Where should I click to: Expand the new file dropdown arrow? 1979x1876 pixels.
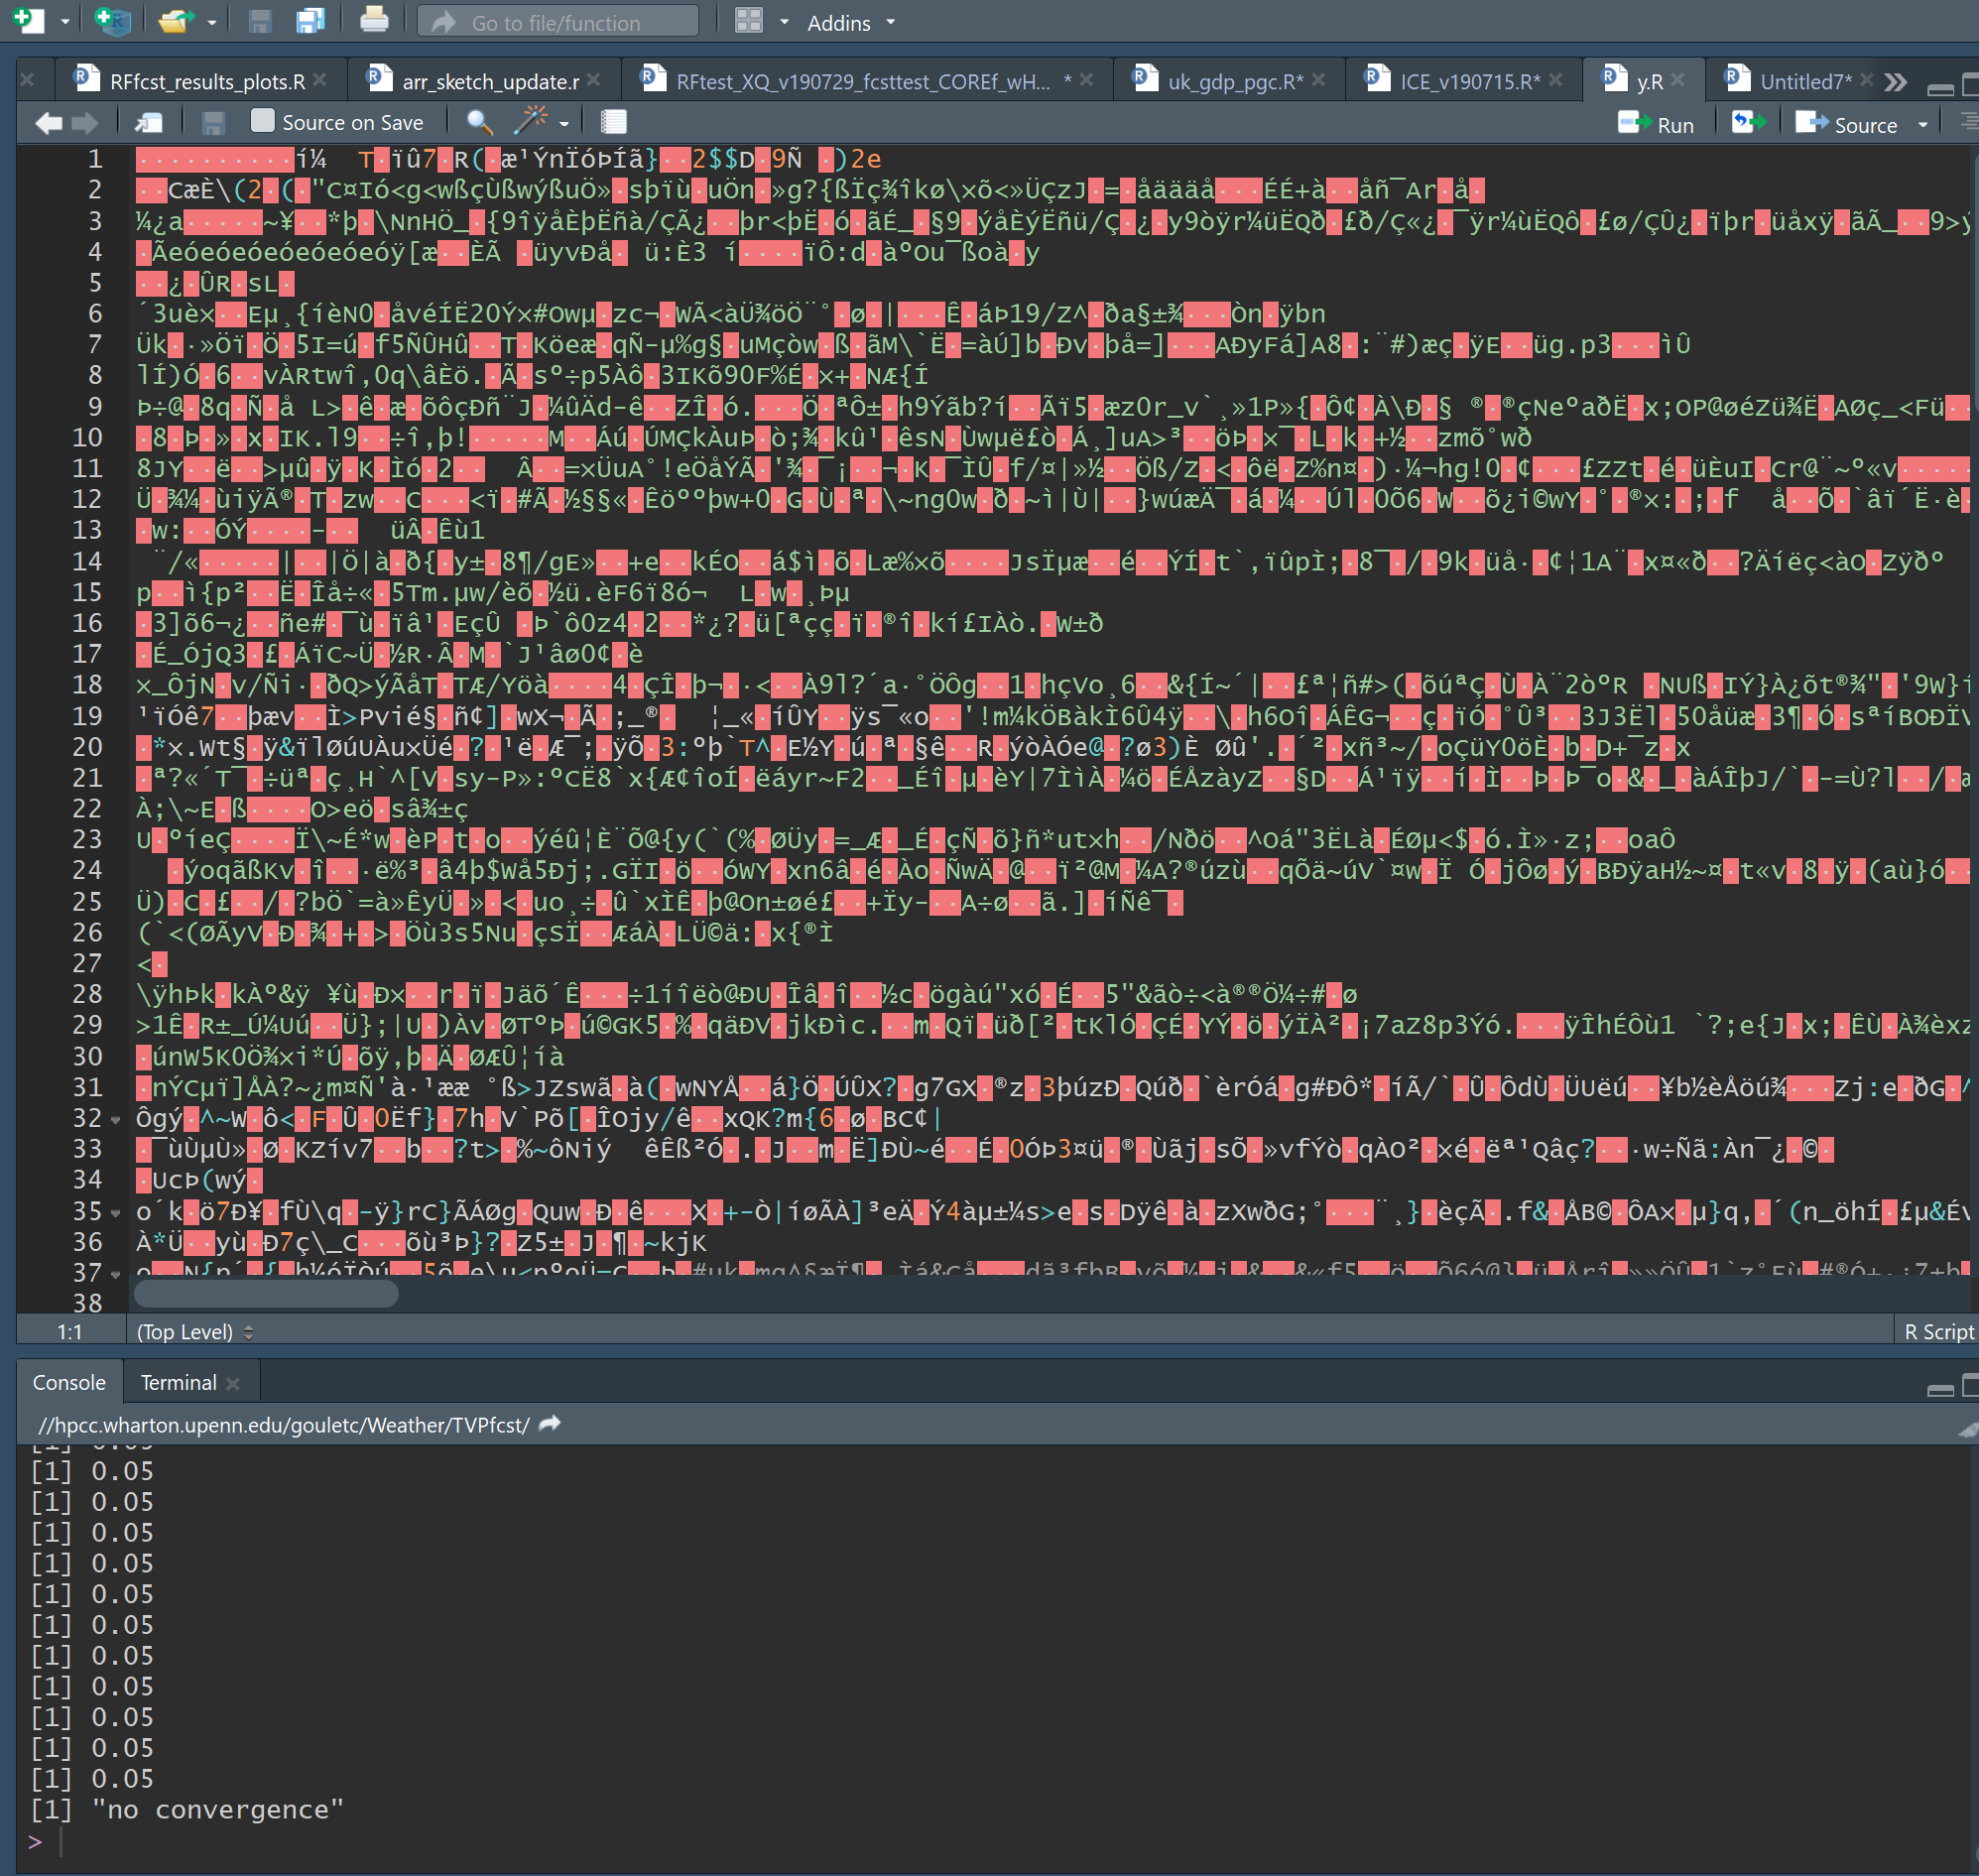(x=63, y=21)
